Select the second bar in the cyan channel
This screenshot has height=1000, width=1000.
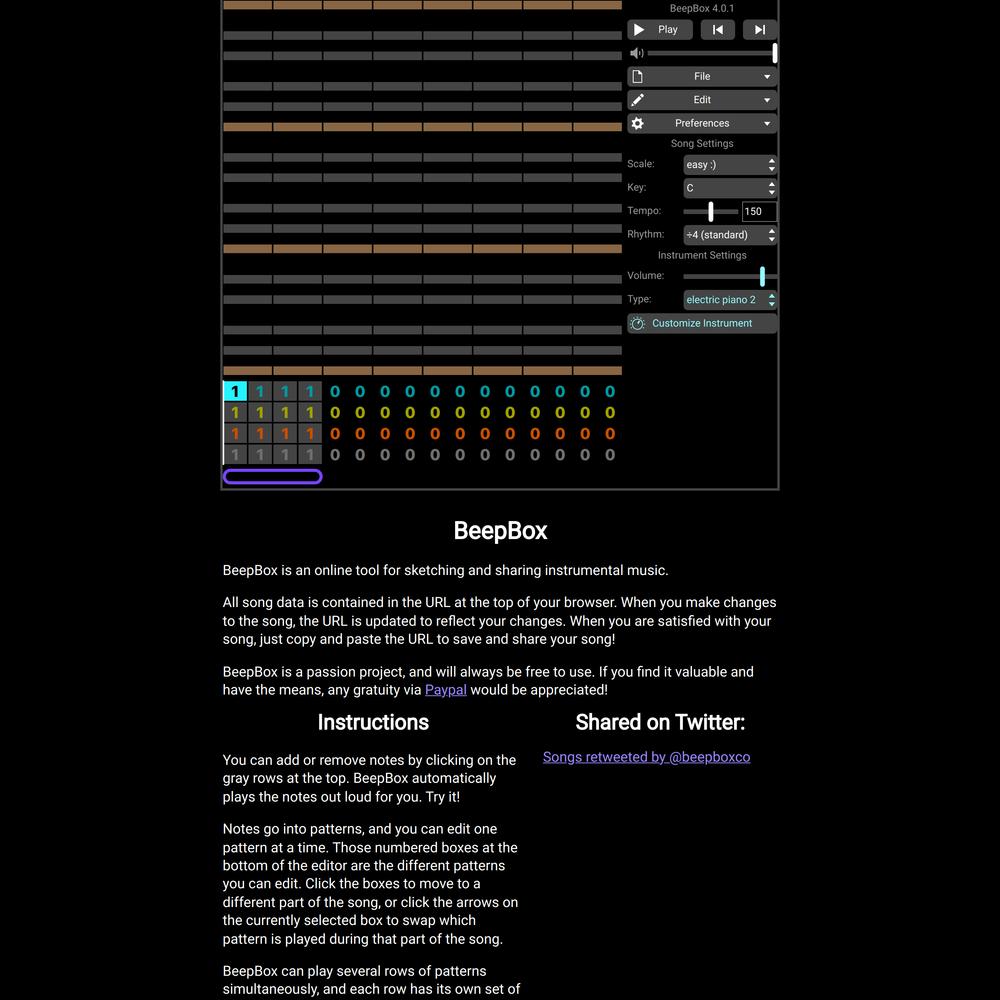coord(260,391)
